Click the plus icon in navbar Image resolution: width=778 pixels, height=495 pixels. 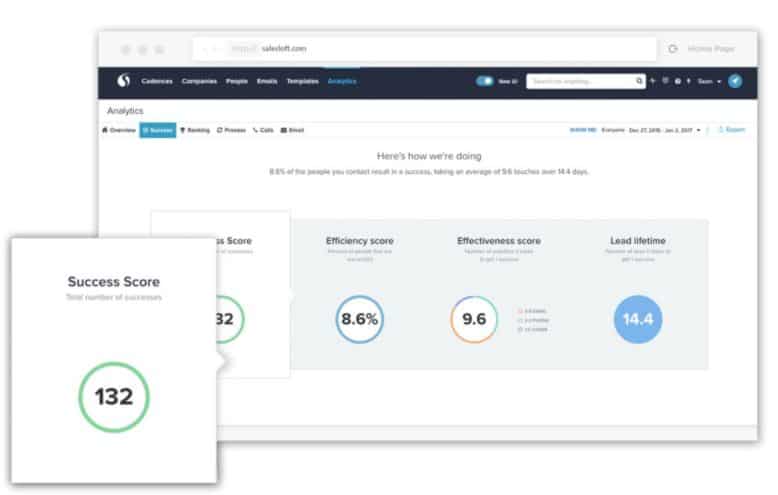(x=653, y=81)
